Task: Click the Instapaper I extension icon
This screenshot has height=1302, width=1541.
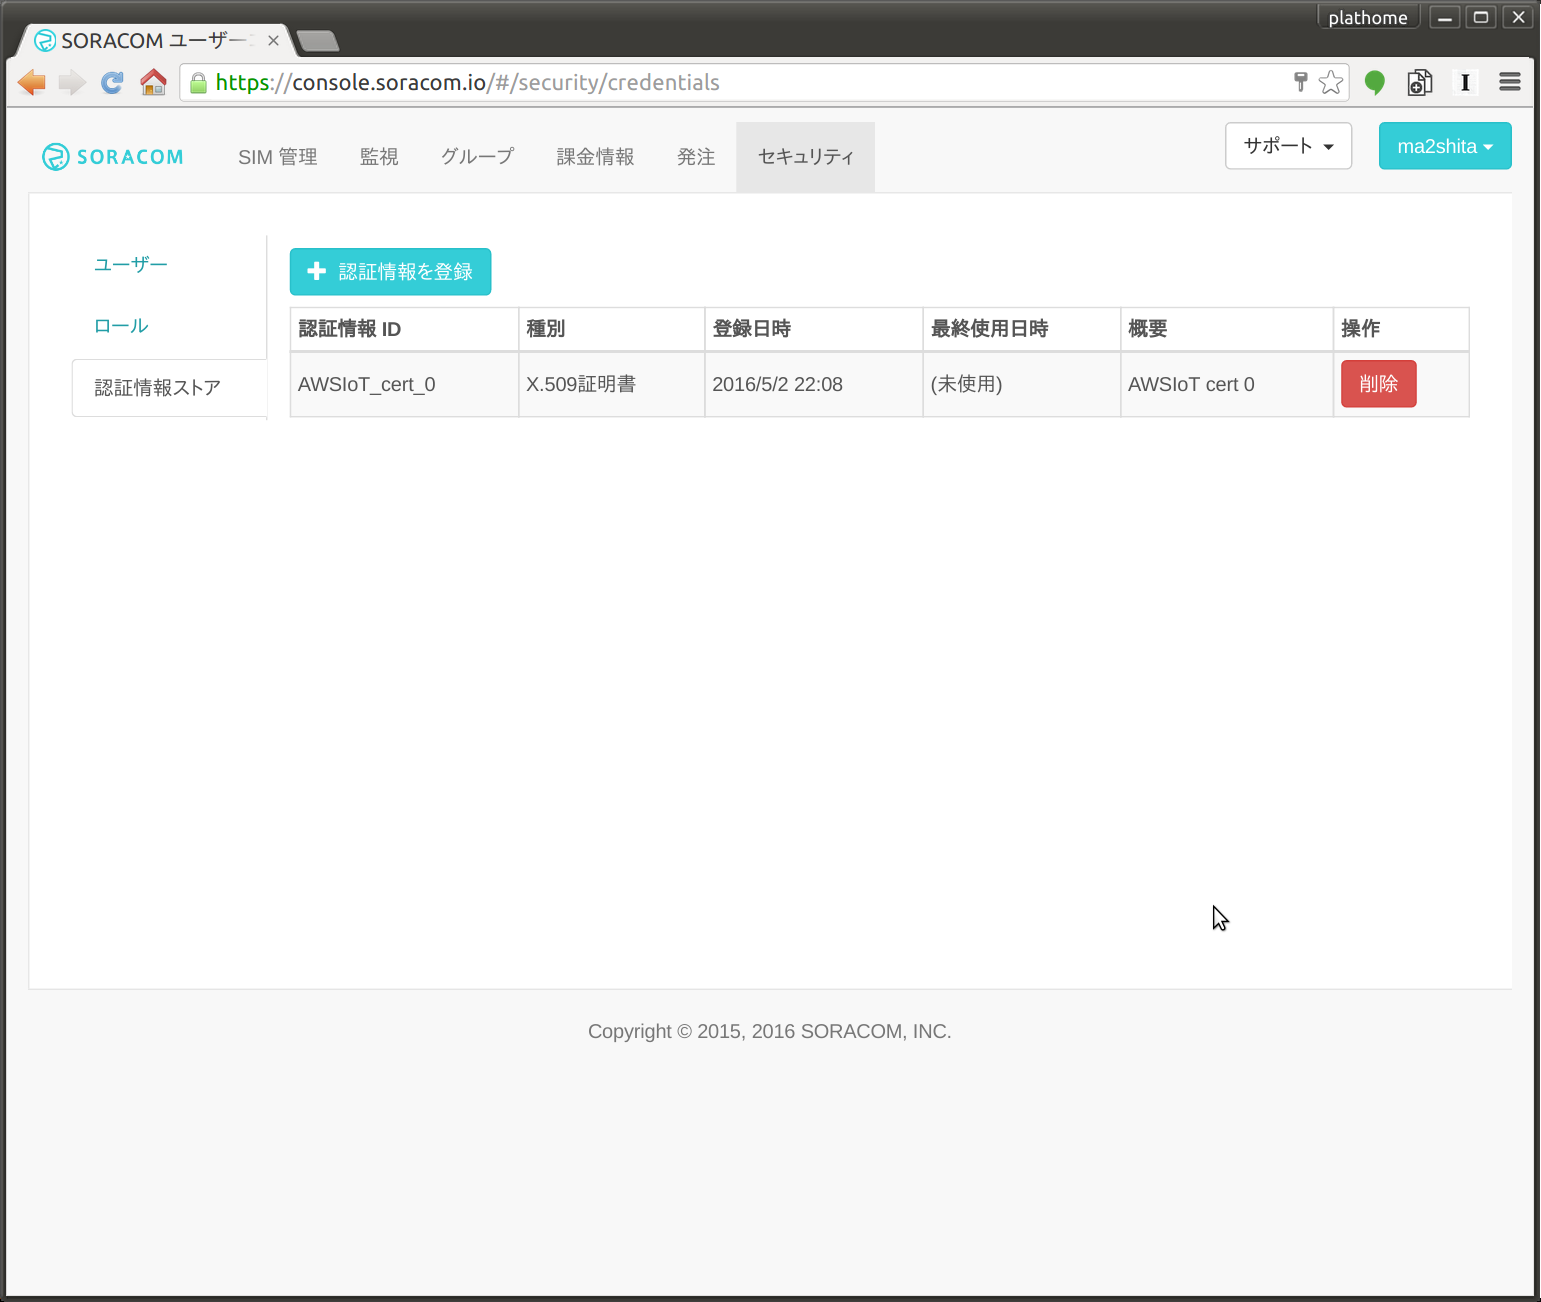Action: tap(1465, 83)
